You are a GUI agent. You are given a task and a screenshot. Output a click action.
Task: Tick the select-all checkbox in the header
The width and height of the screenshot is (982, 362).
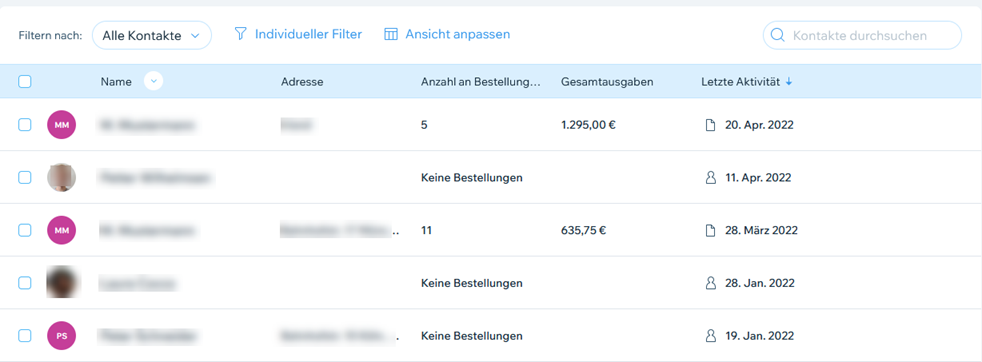(x=24, y=81)
